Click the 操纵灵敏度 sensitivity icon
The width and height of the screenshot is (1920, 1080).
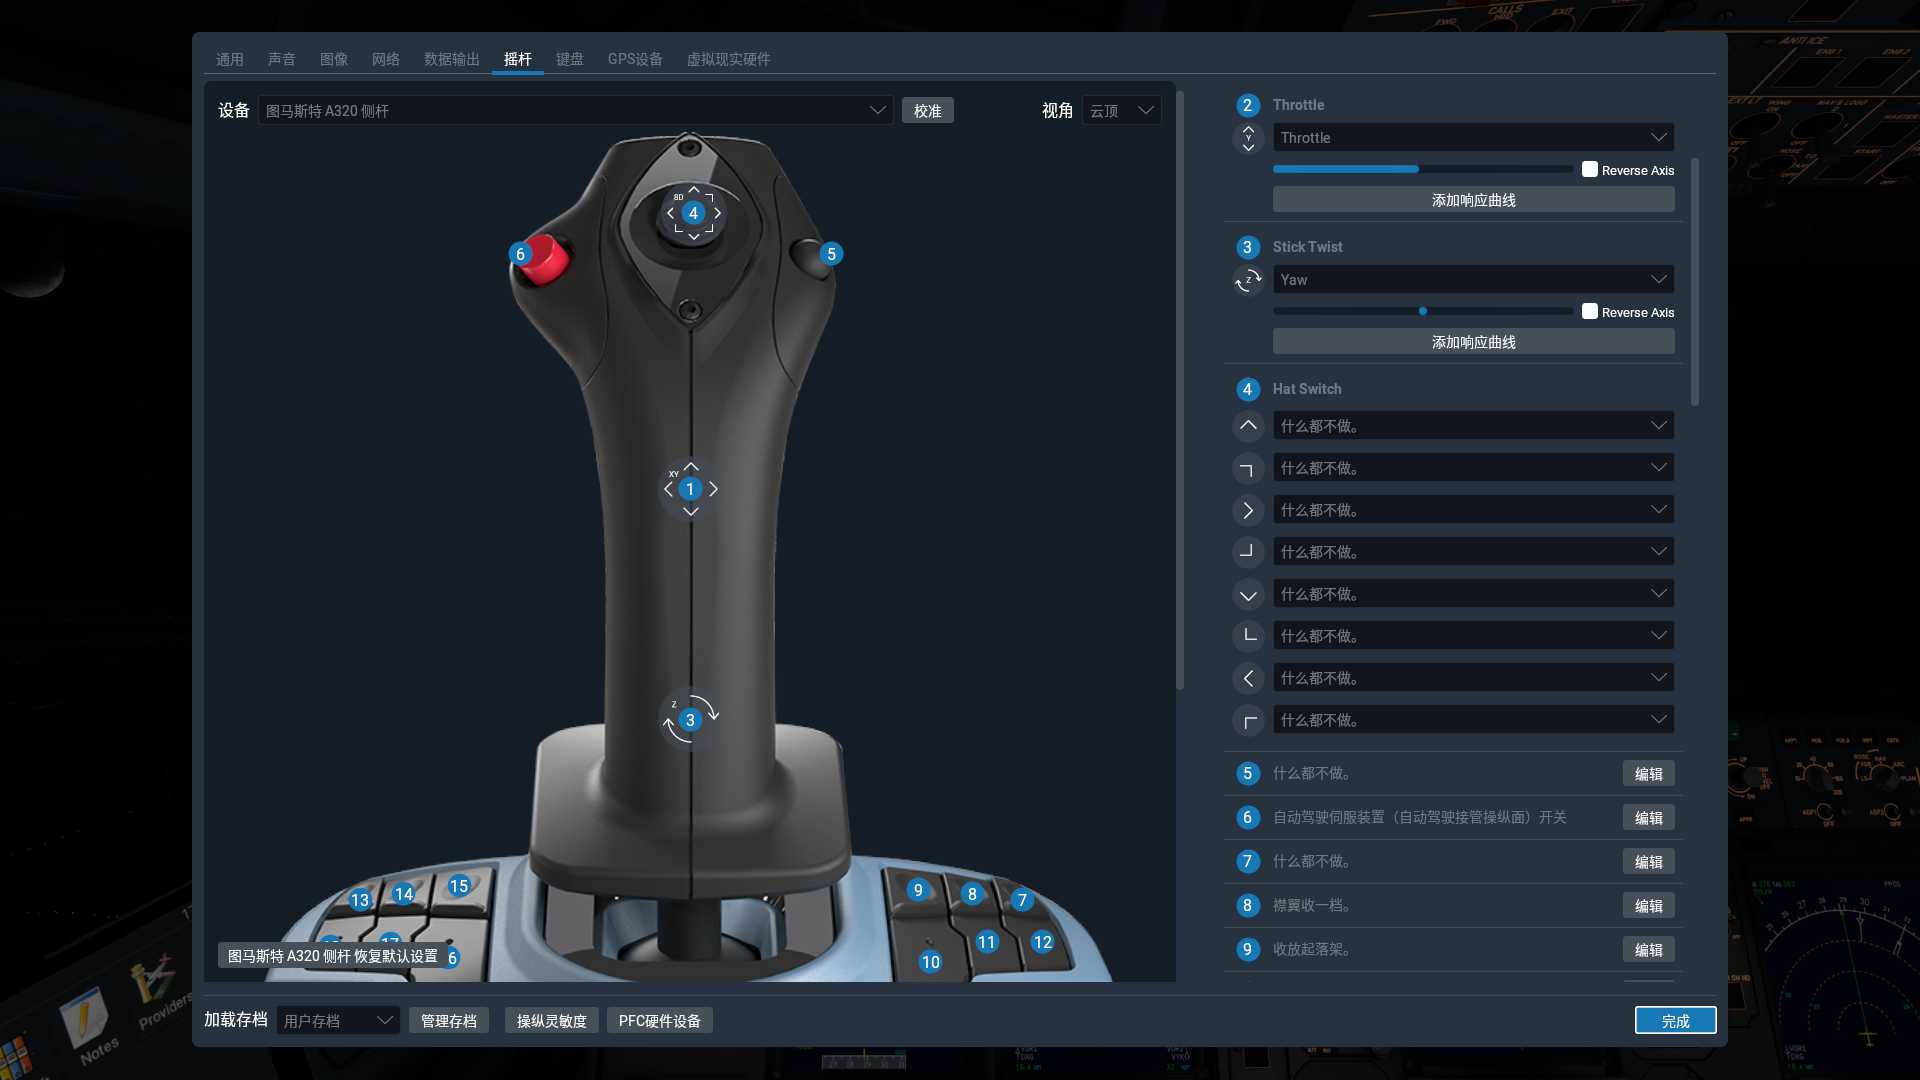[x=553, y=1019]
